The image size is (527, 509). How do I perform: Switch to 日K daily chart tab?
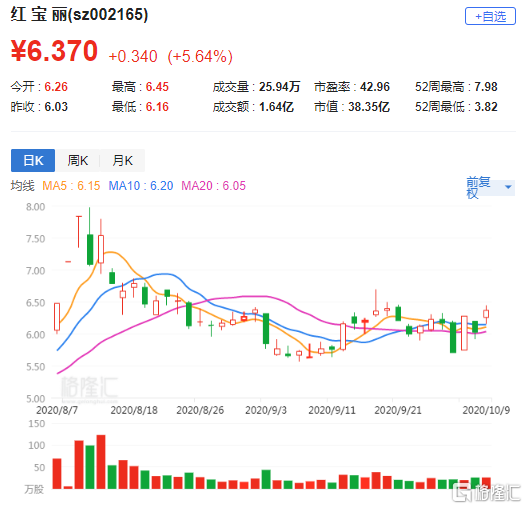tap(33, 160)
